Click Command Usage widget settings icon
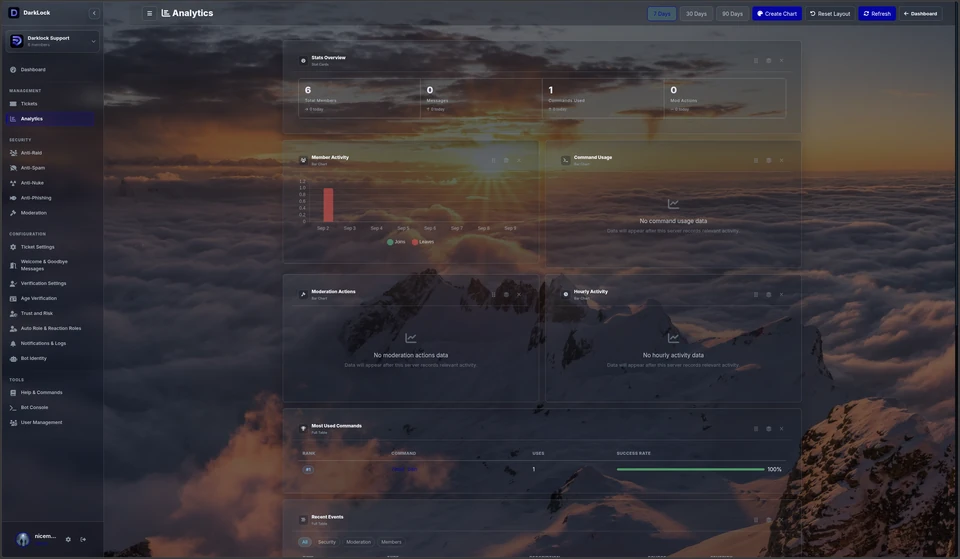 pos(768,160)
